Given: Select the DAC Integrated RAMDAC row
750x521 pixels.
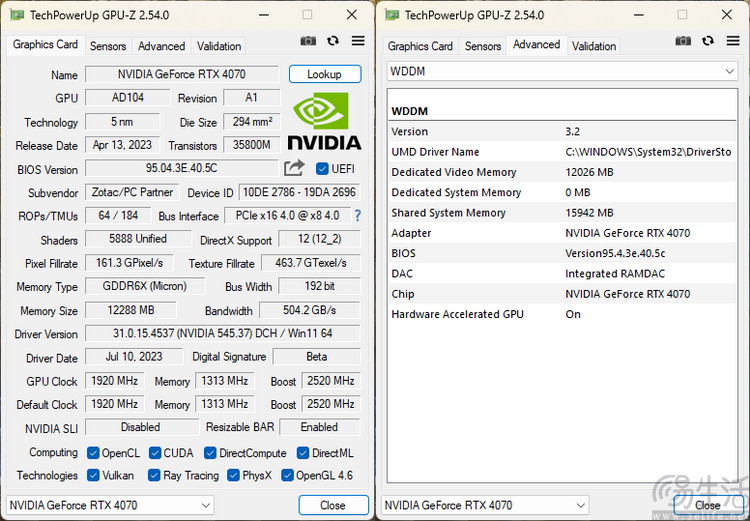Looking at the screenshot, I should [562, 274].
